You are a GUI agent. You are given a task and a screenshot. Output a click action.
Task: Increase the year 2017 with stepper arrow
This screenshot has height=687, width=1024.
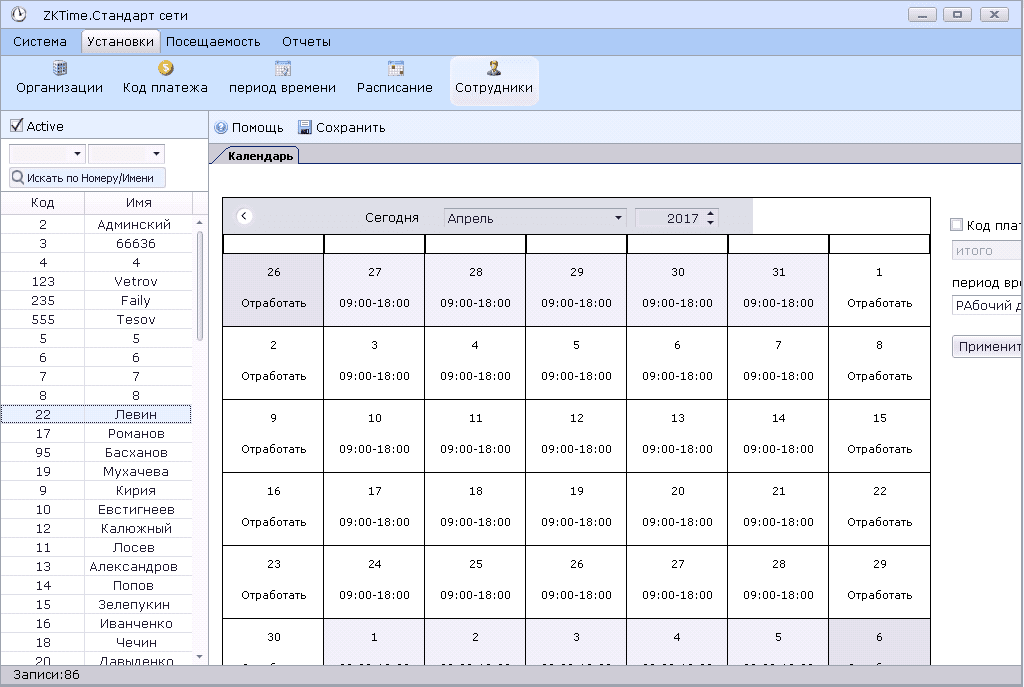pyautogui.click(x=711, y=213)
